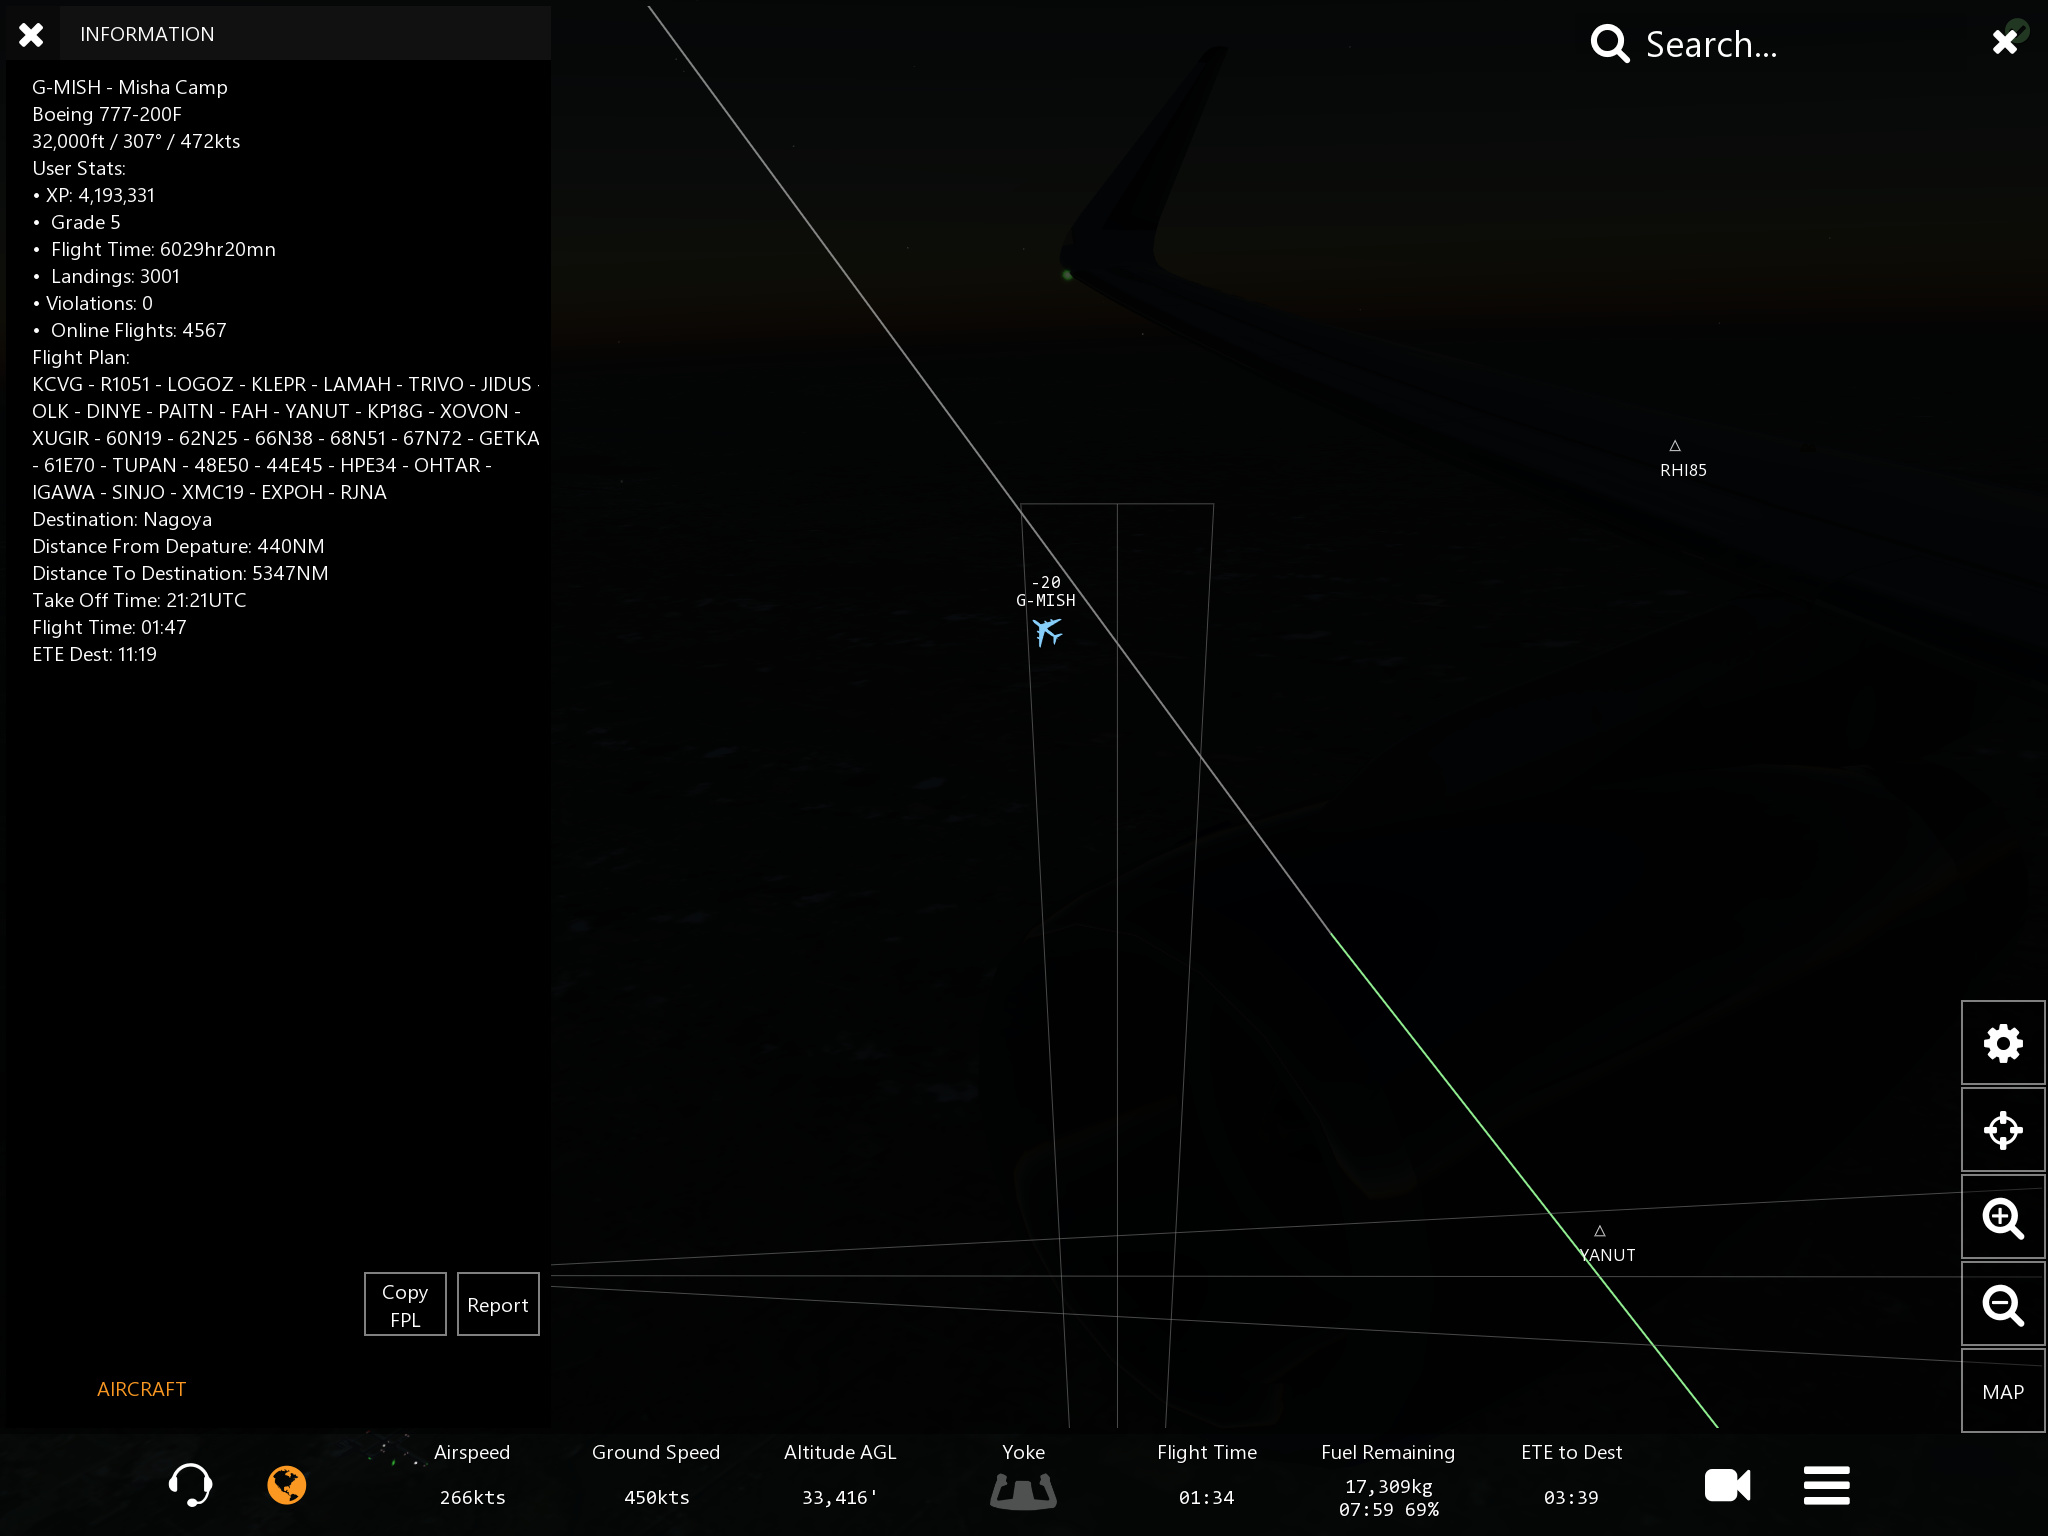The width and height of the screenshot is (2048, 1536).
Task: Select the YANUT waypoint marker
Action: tap(1600, 1232)
